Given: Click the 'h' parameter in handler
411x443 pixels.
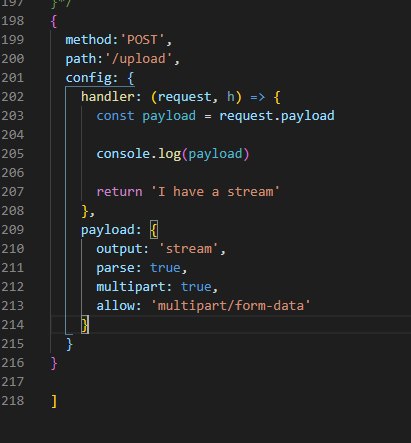Looking at the screenshot, I should click(231, 97).
